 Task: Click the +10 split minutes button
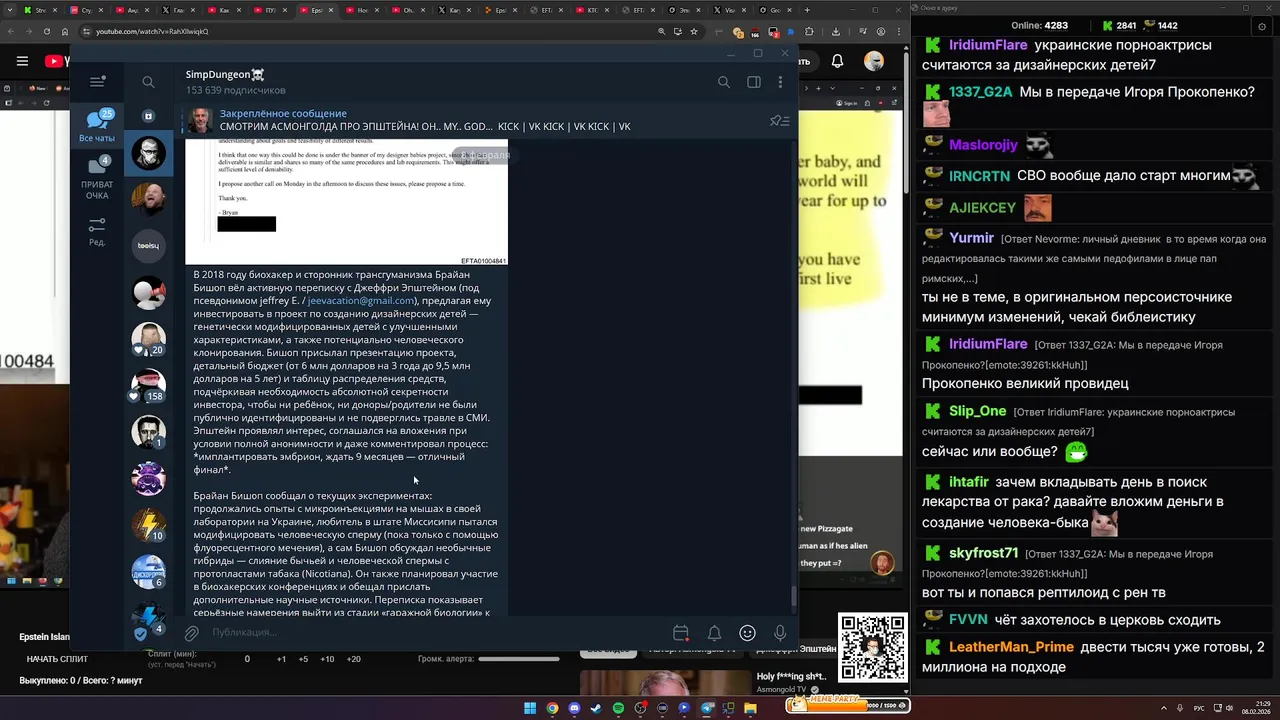click(327, 659)
